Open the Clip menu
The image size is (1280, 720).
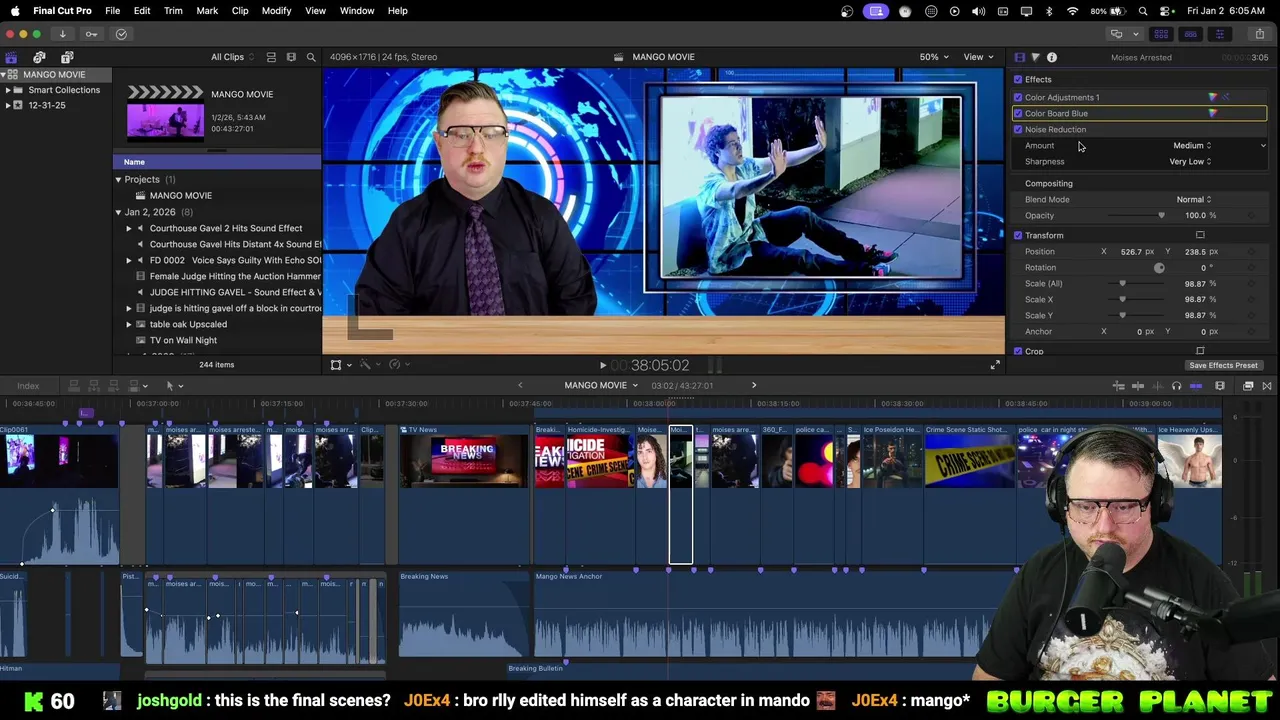[240, 11]
